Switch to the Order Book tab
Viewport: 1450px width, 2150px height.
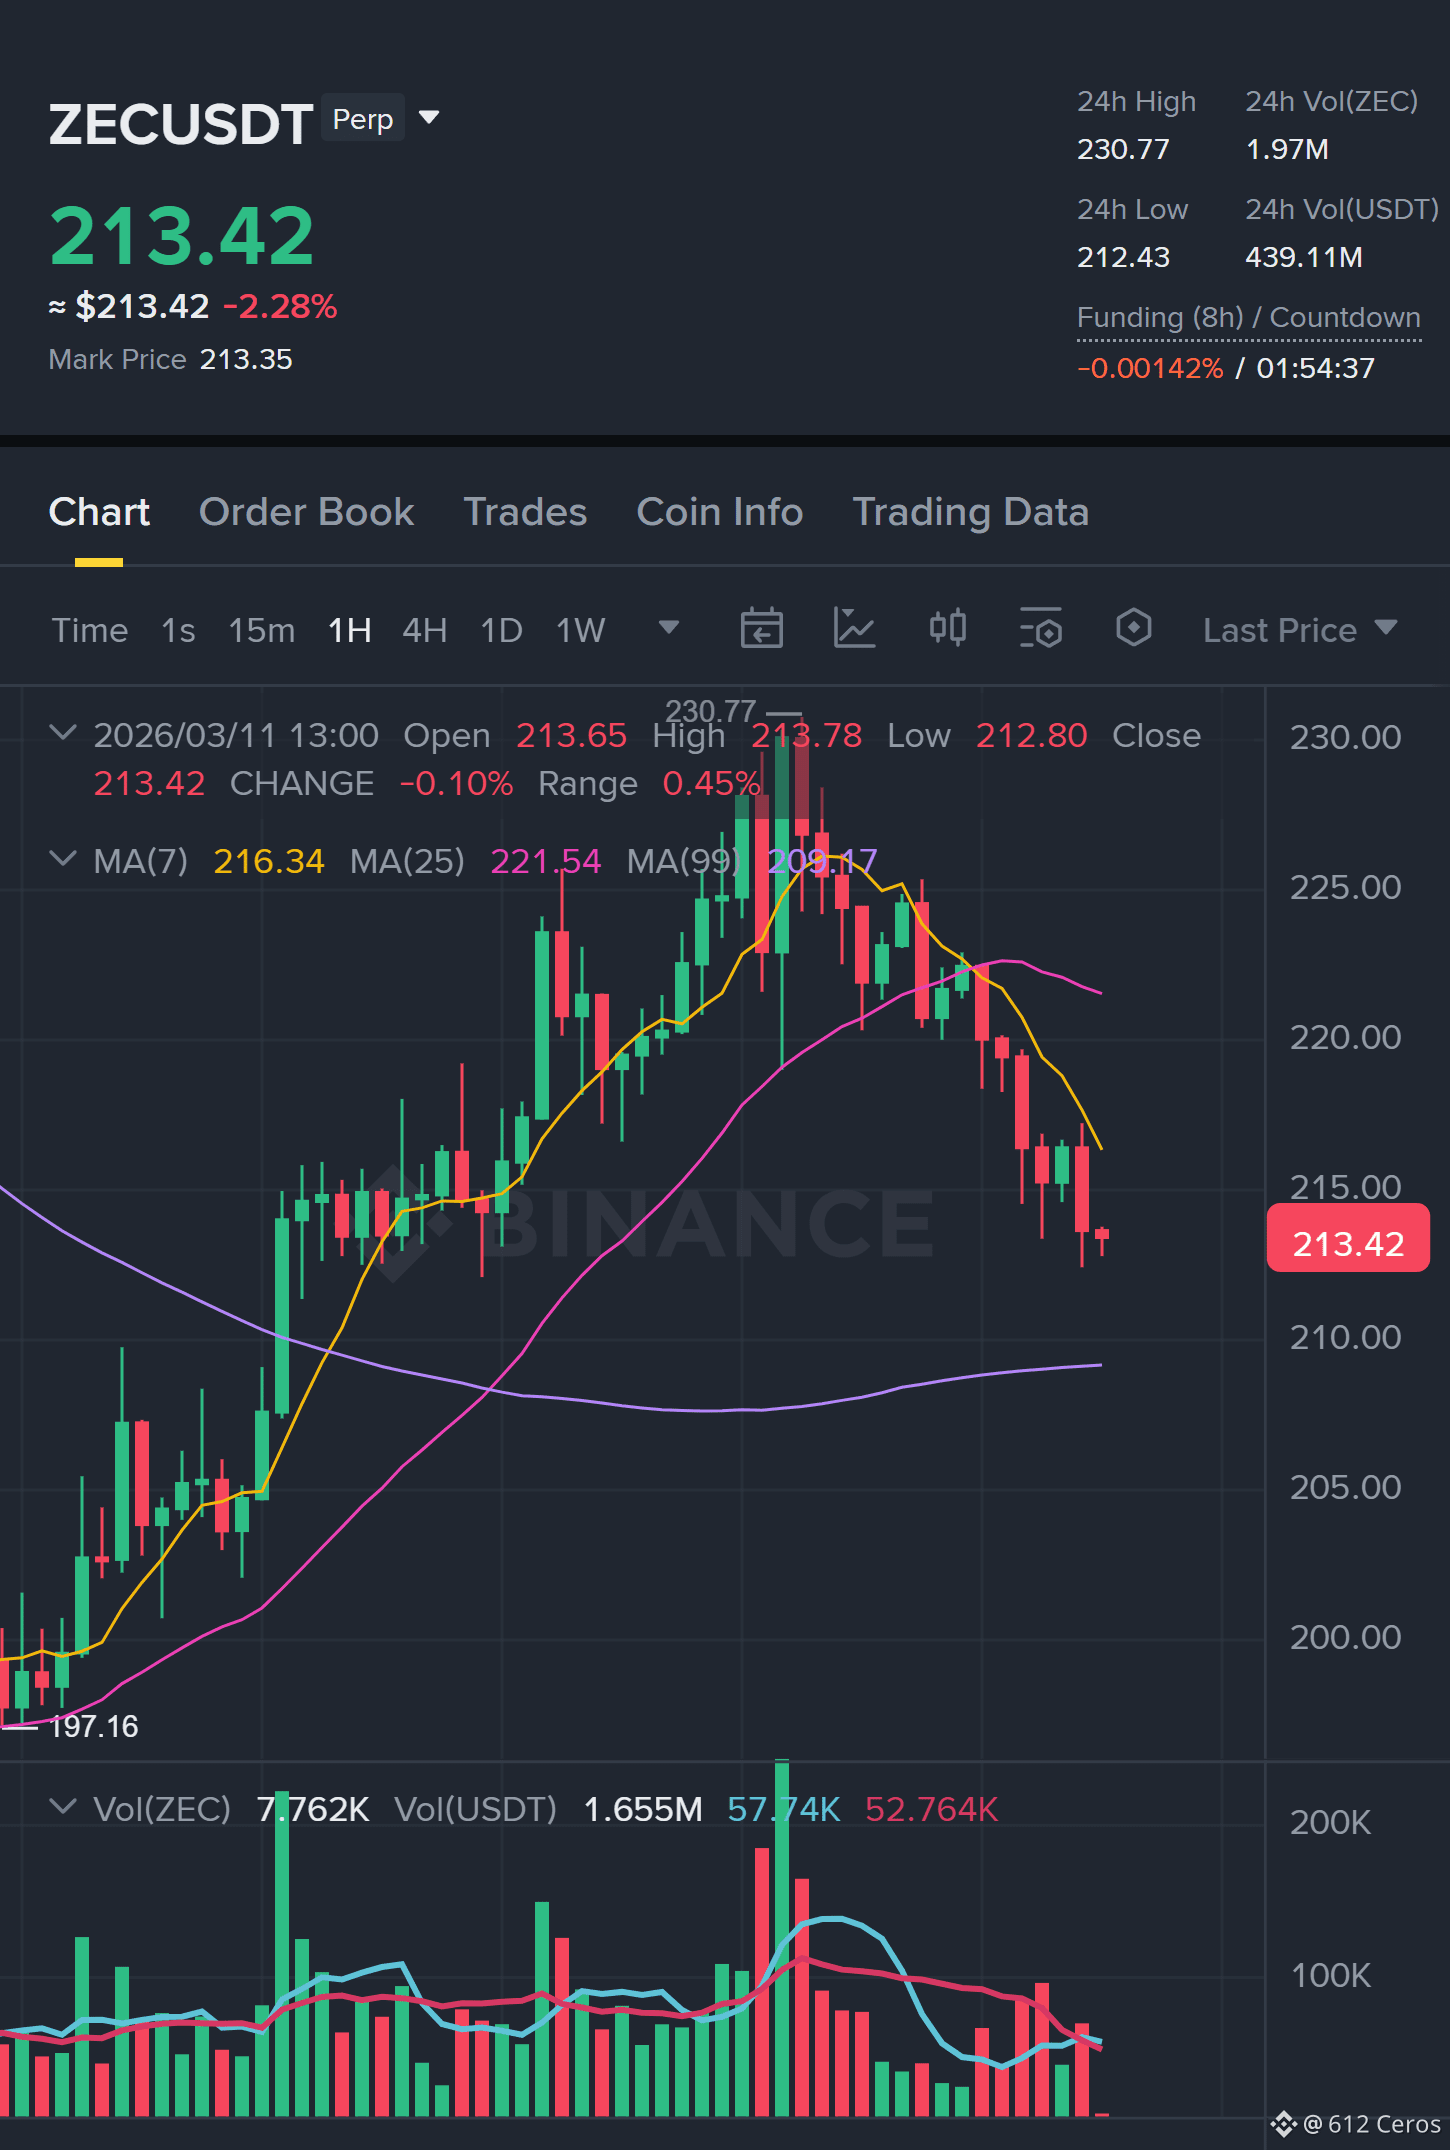click(306, 512)
